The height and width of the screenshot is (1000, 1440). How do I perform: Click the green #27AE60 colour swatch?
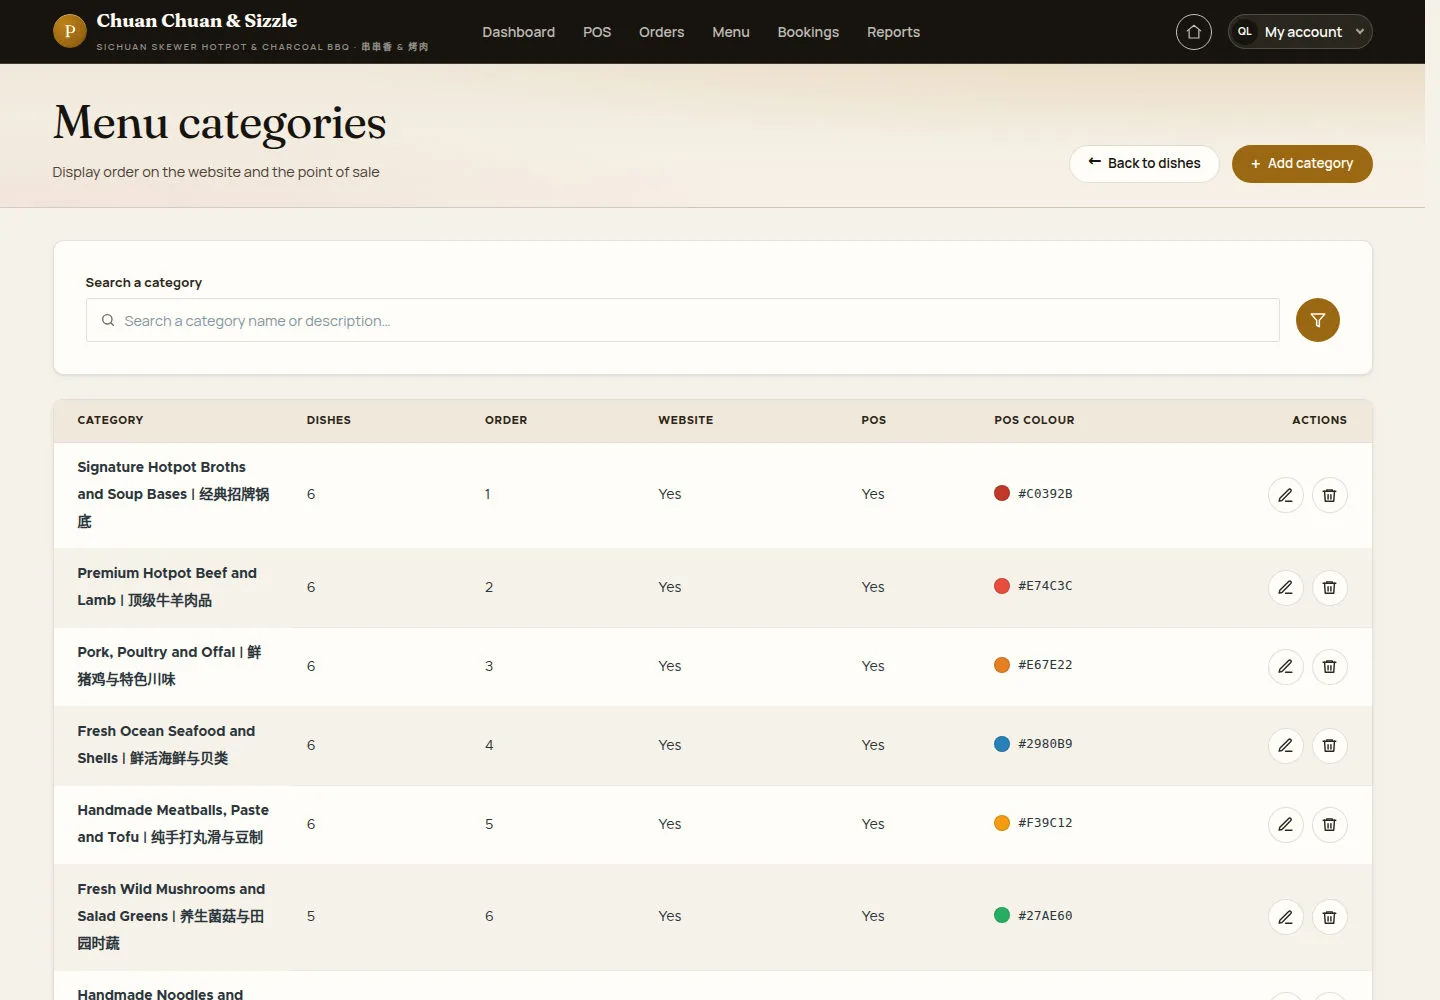click(x=1002, y=915)
